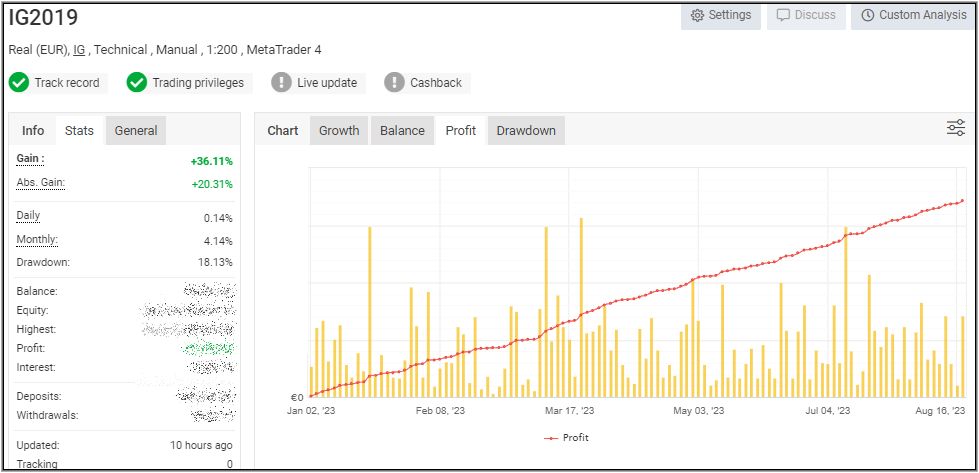Click the Track record green checkmark

[x=18, y=83]
